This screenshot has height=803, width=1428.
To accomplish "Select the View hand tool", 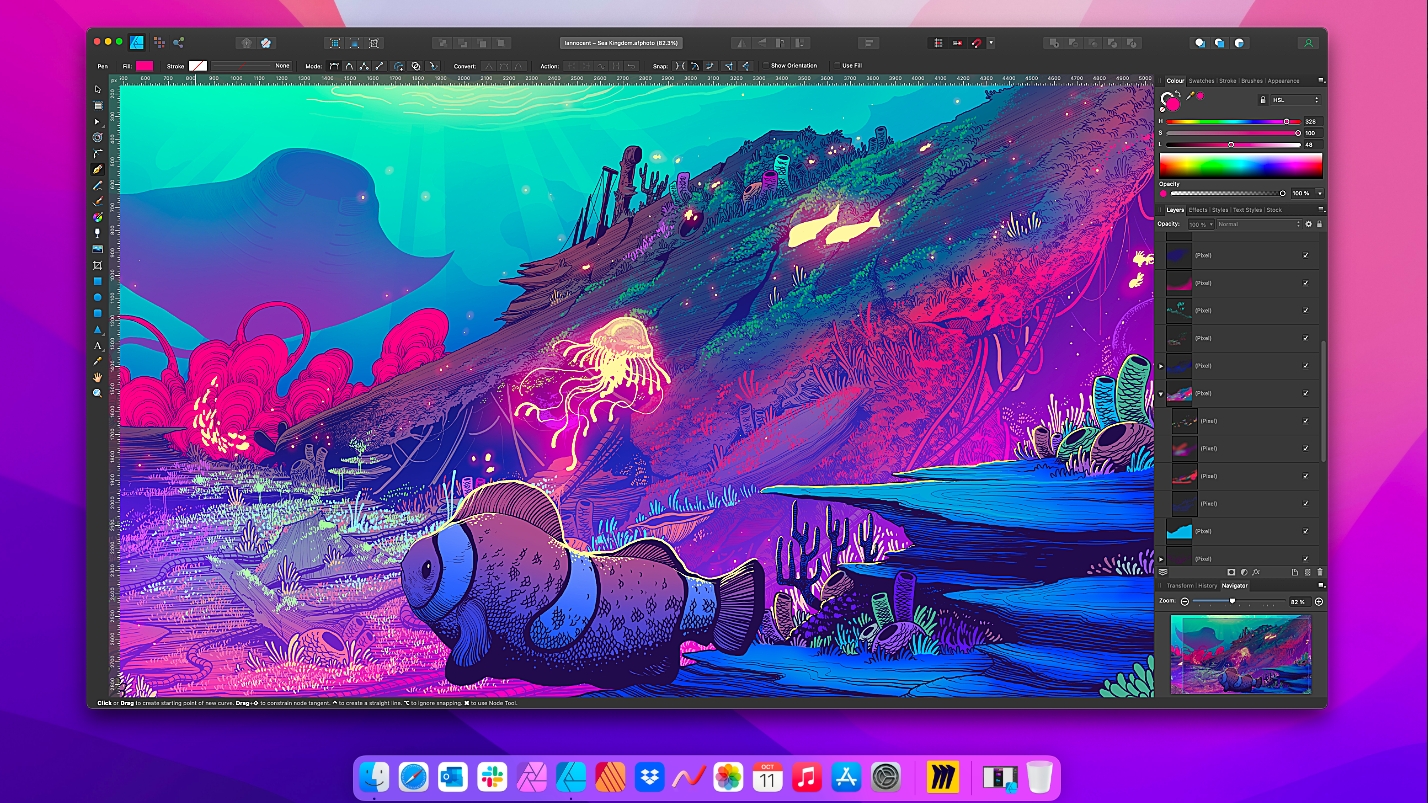I will 98,377.
